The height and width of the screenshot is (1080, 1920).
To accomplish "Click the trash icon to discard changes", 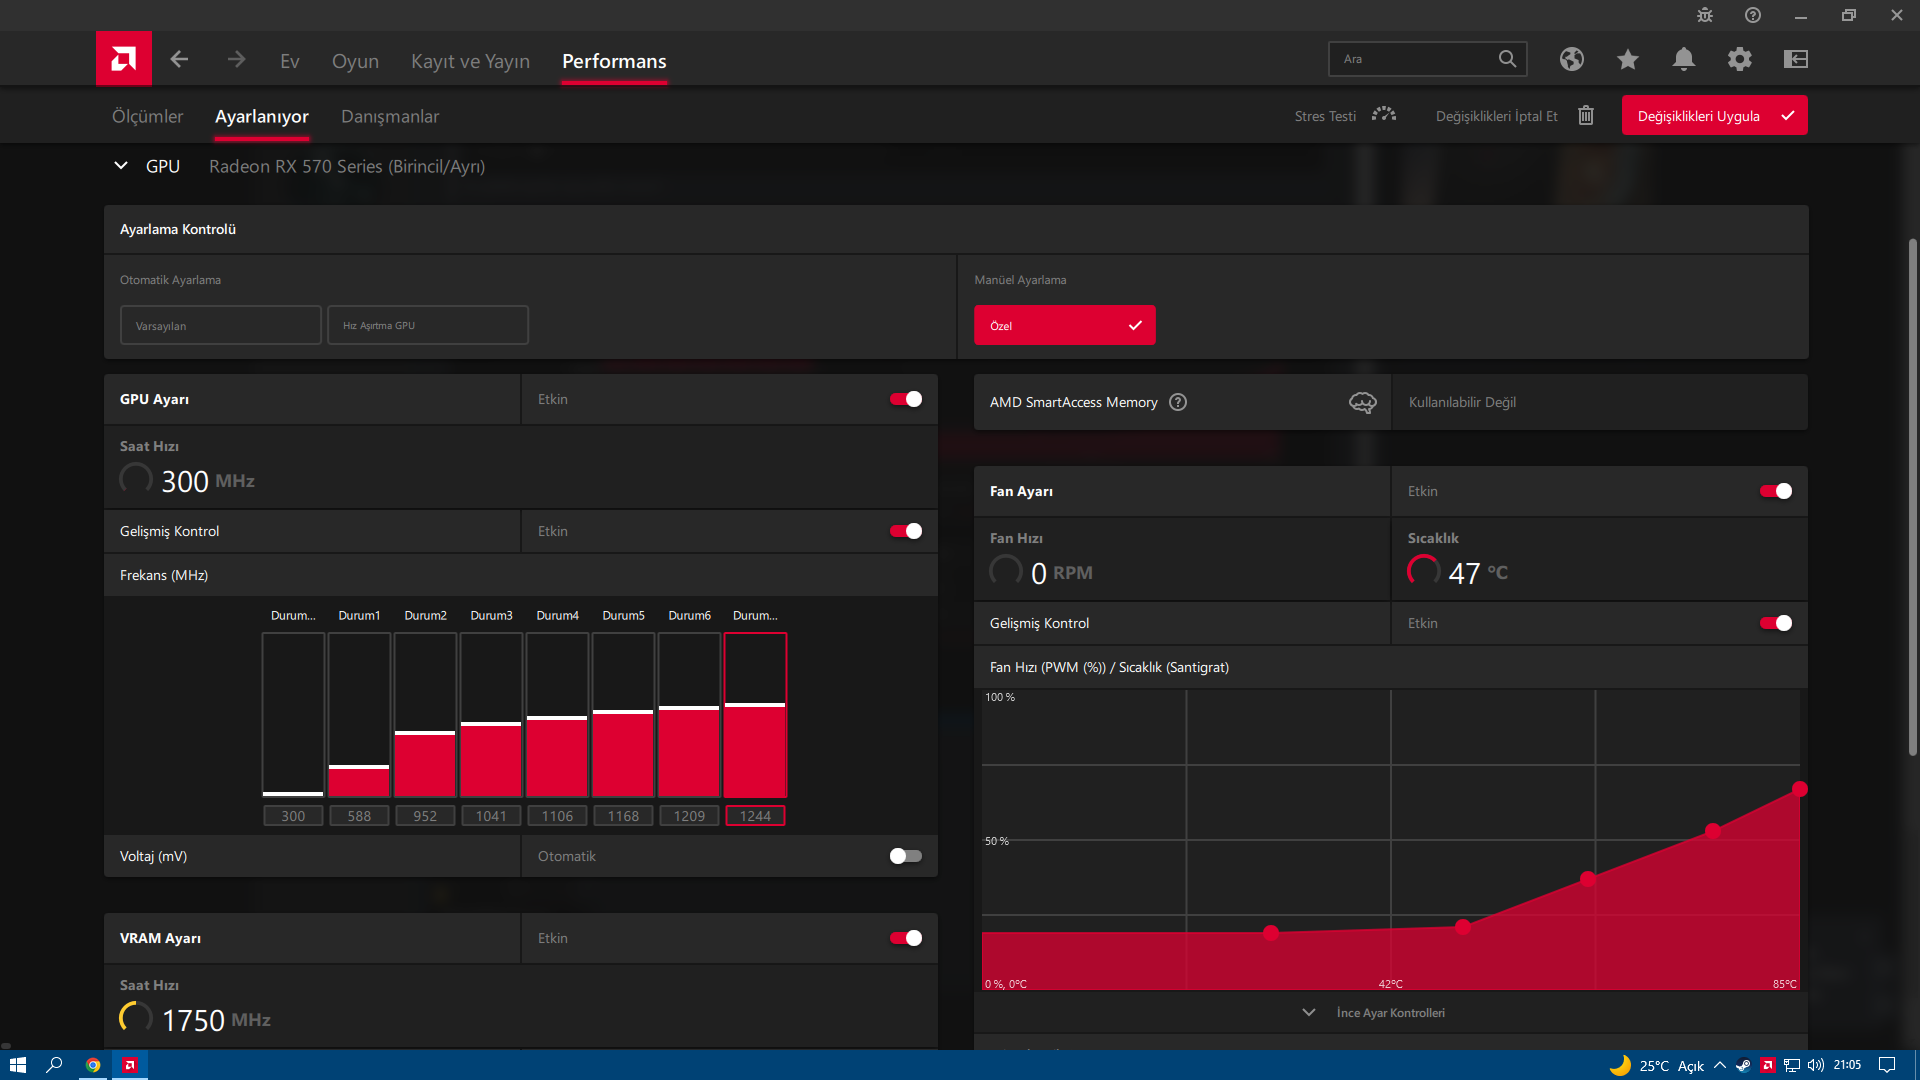I will [1586, 116].
